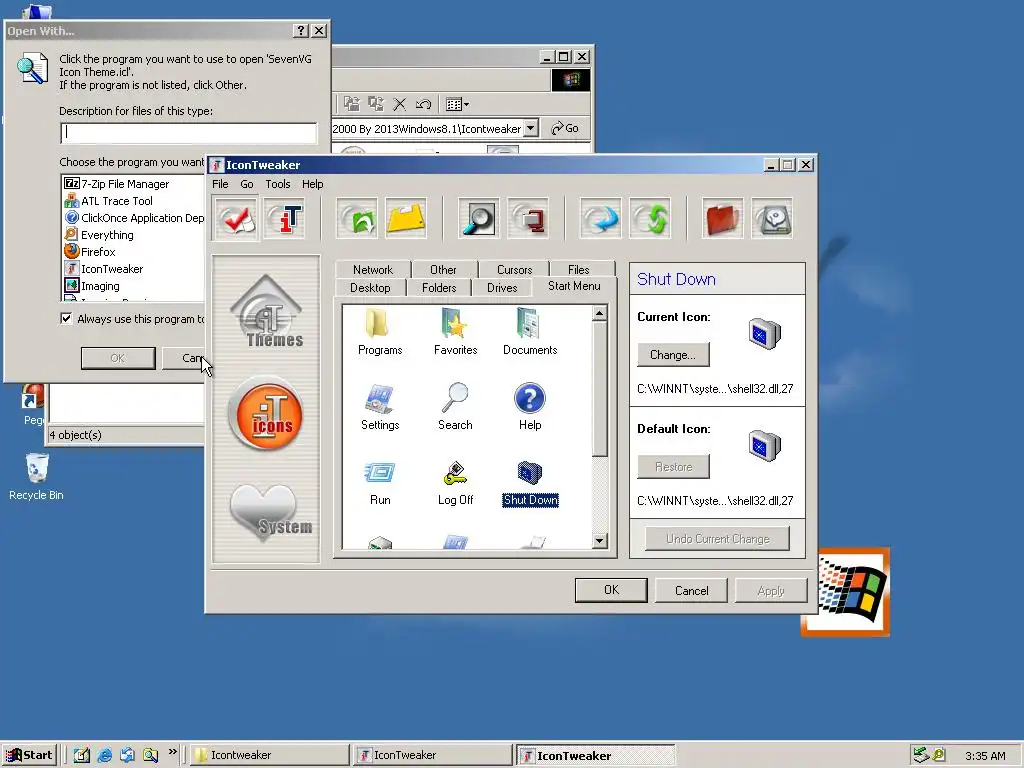This screenshot has width=1024, height=768.
Task: Switch to the Other tab
Action: [x=443, y=269]
